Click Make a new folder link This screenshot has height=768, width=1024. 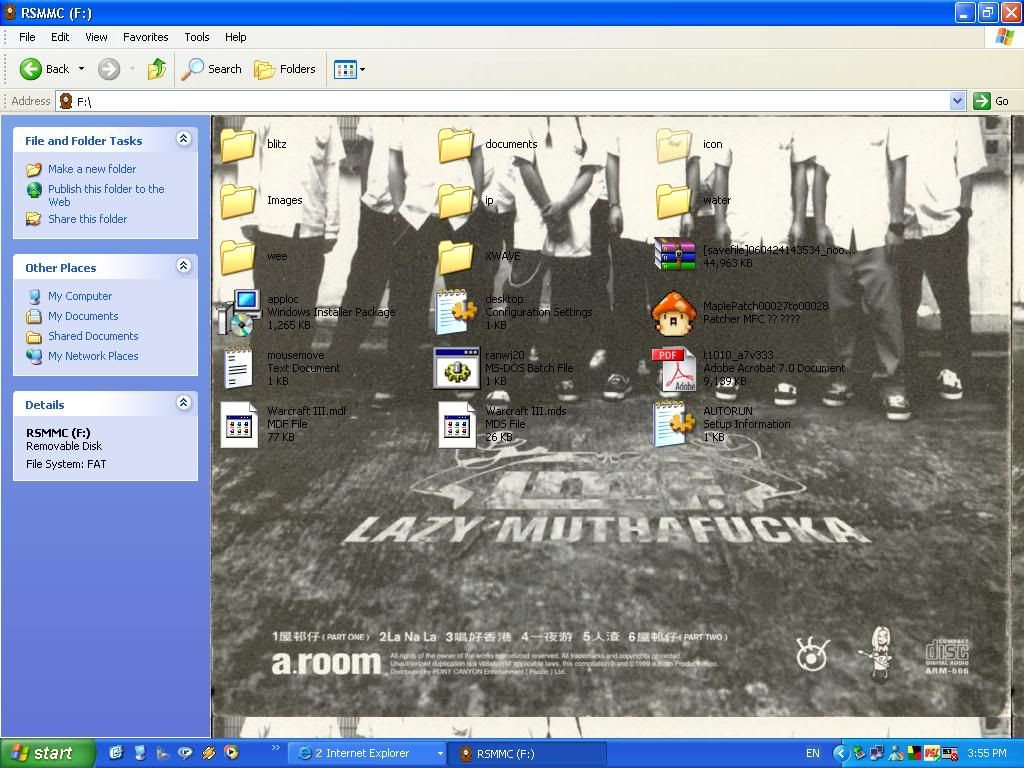coord(92,169)
